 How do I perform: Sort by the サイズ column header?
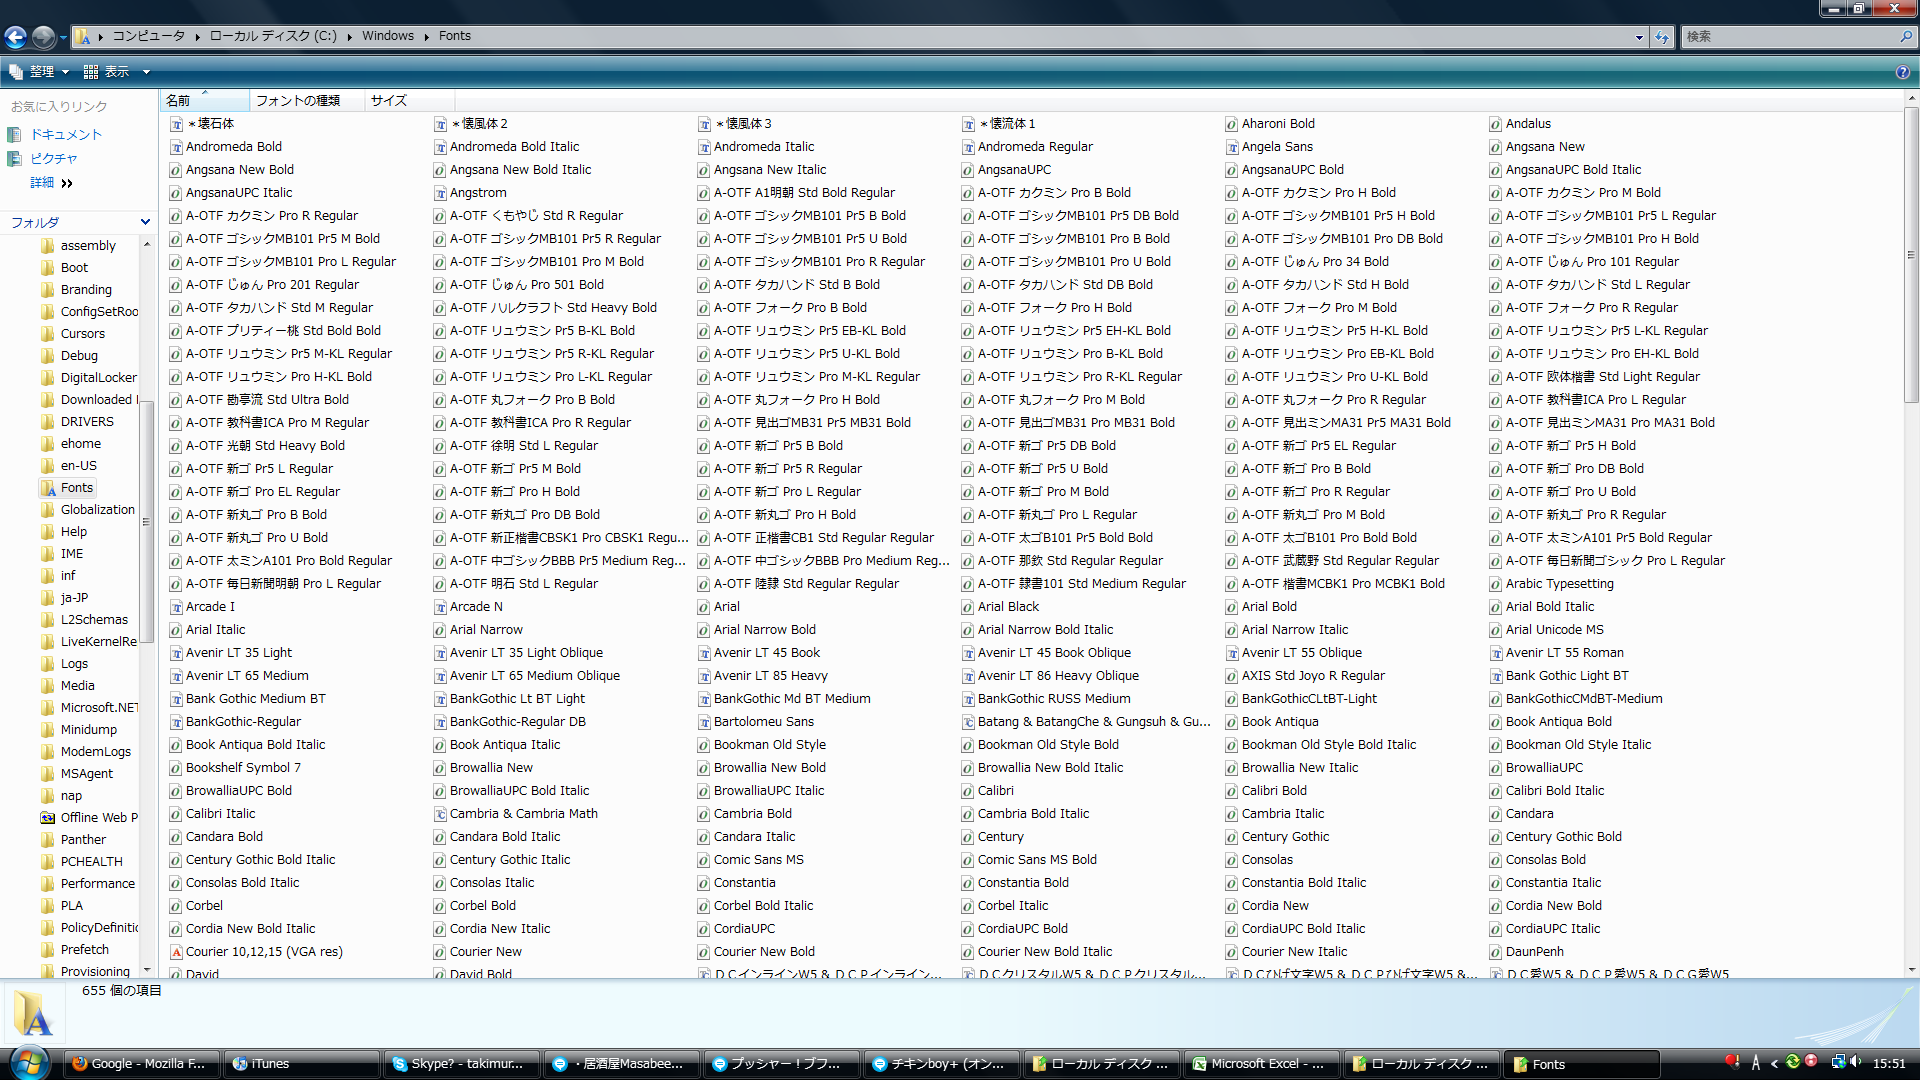click(408, 100)
